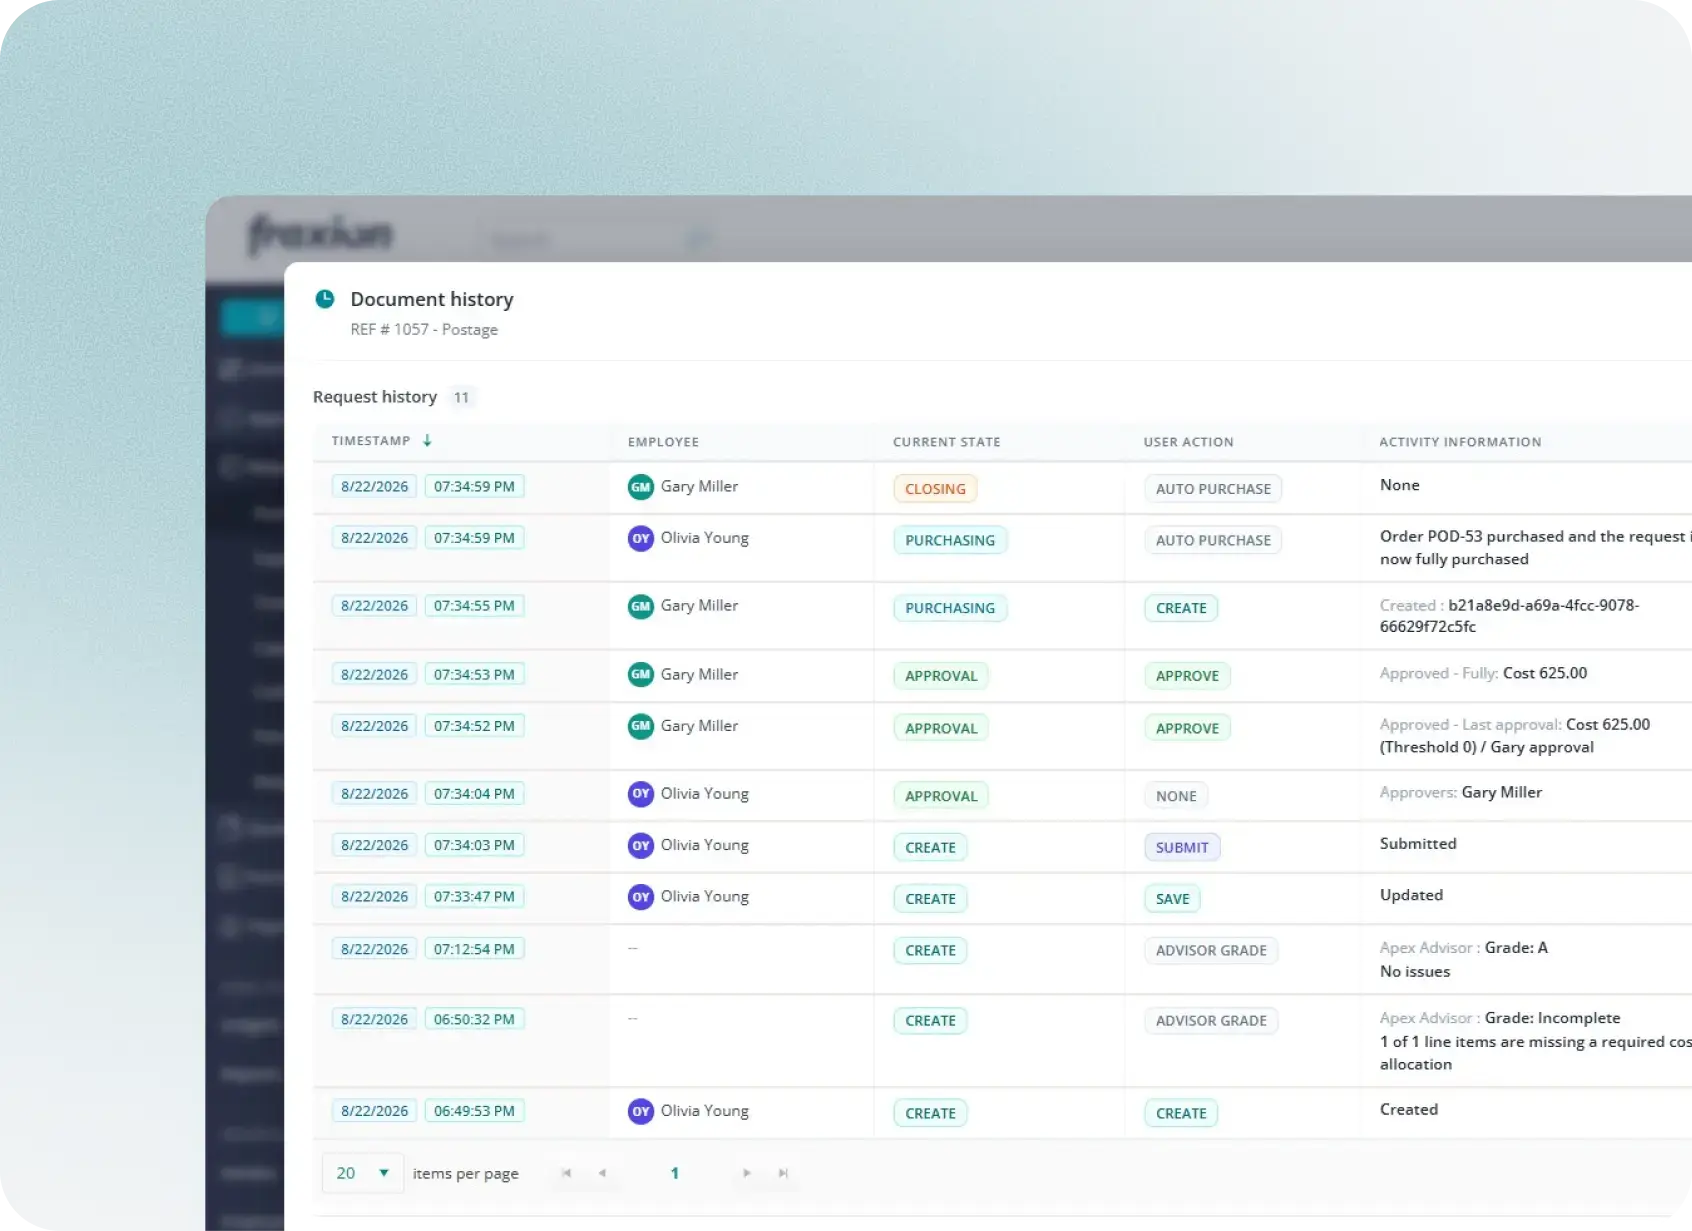Click Gary Miller avatar in 07:34:55 PM row

pos(641,606)
